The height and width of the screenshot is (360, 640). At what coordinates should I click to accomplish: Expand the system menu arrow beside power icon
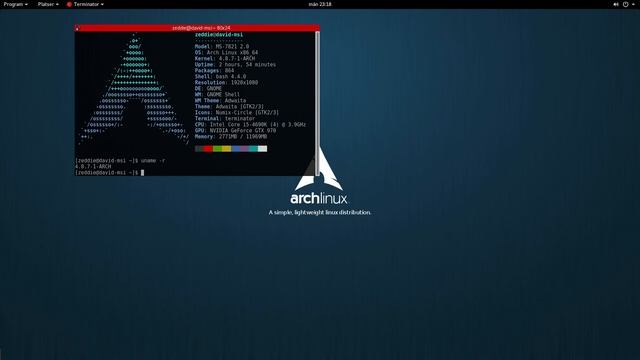[x=633, y=4]
